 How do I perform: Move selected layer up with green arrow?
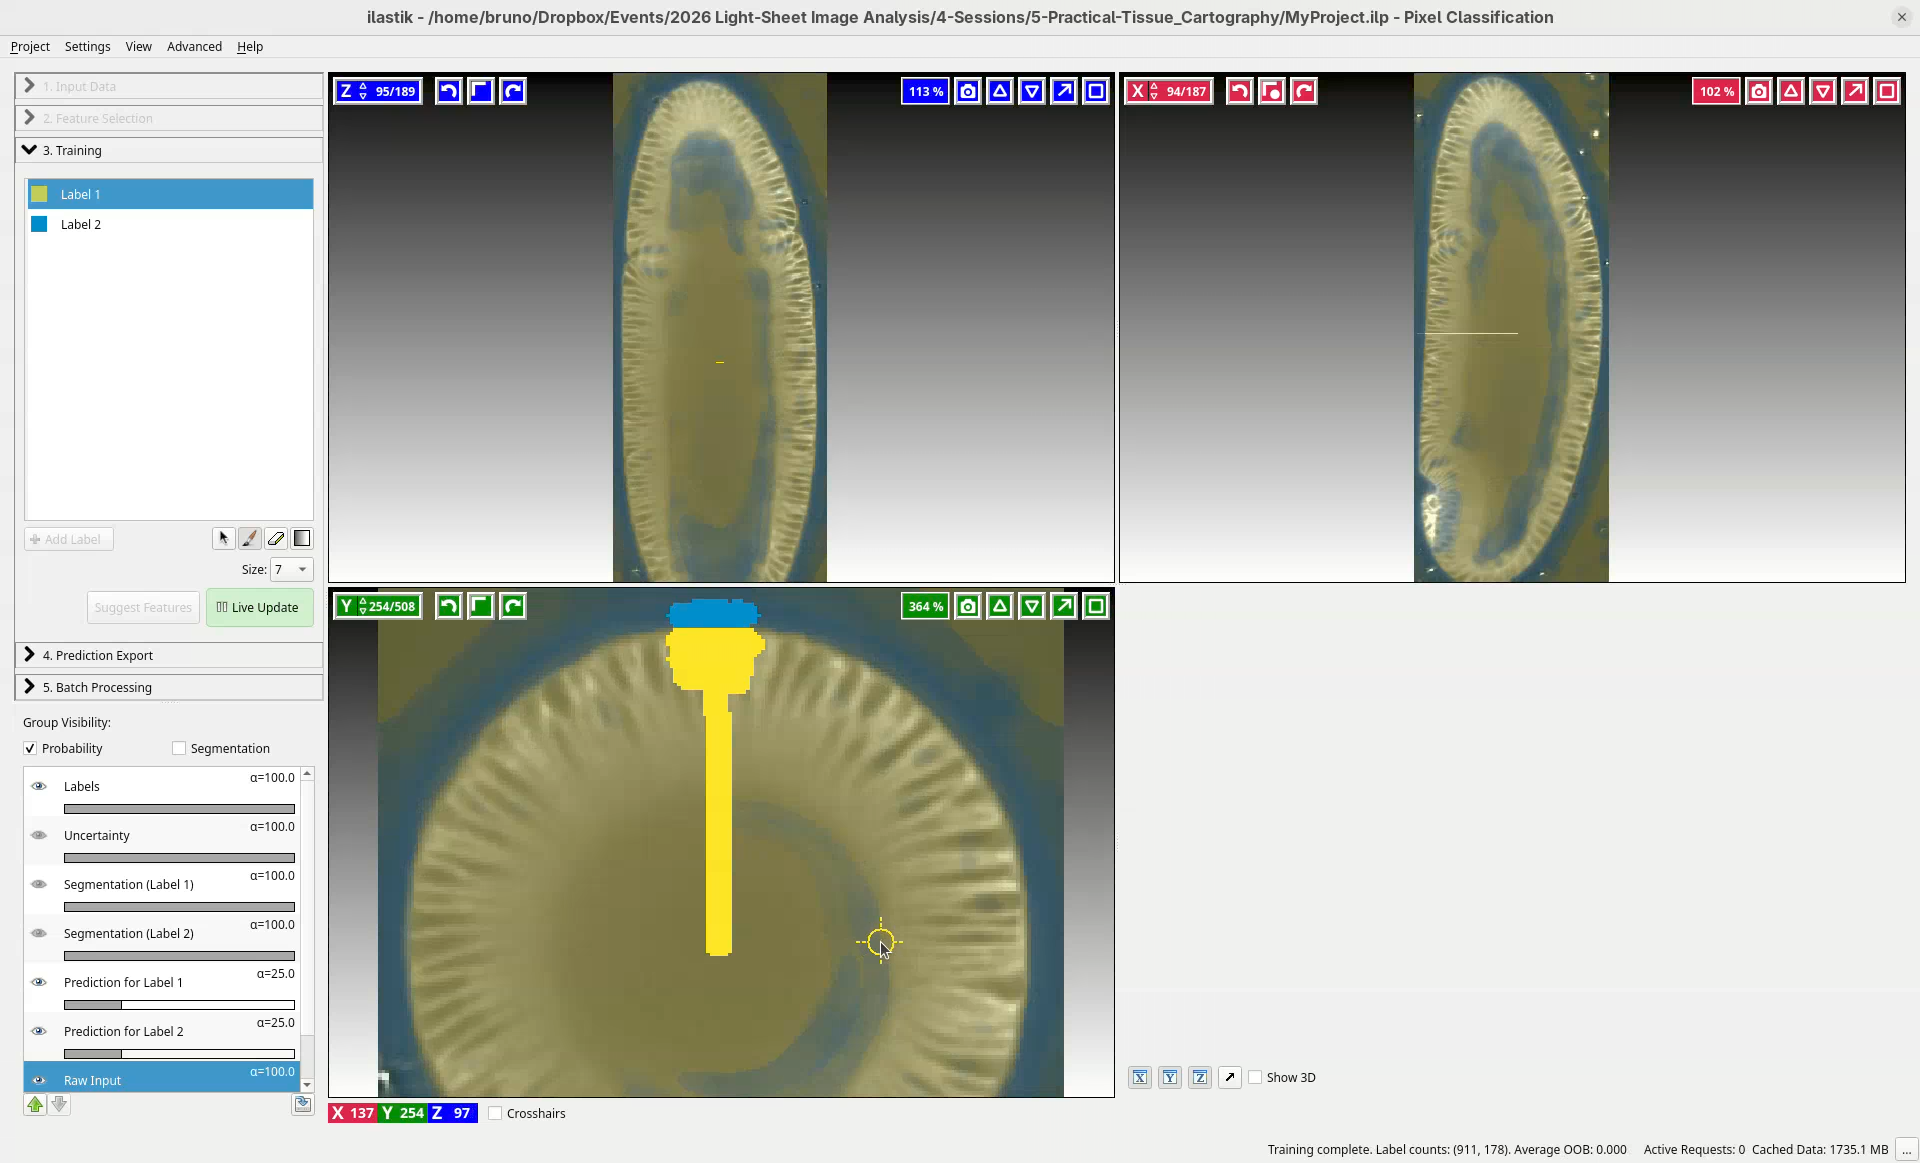(x=35, y=1104)
